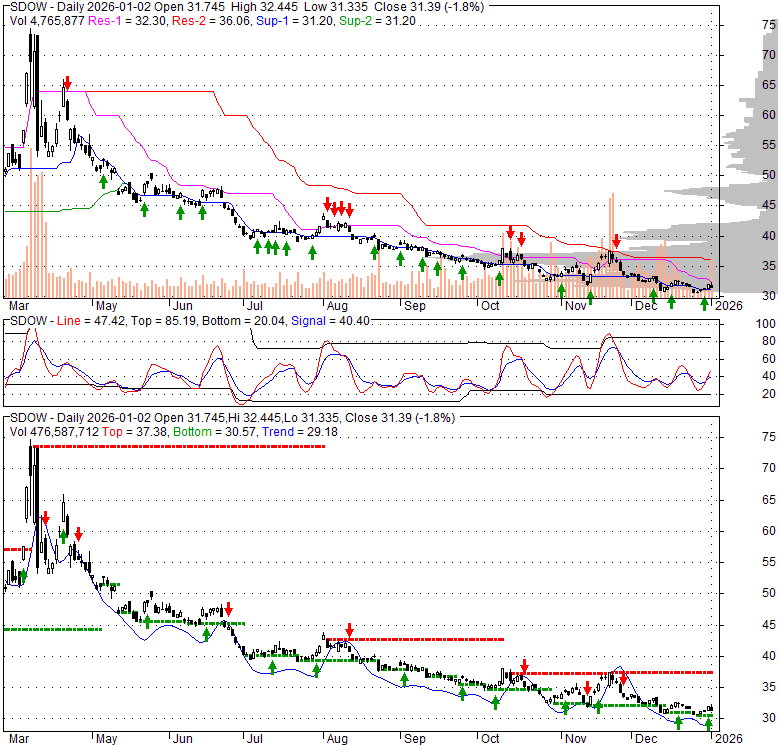
Task: Click the red sell arrow near 65 in top chart
Action: point(68,83)
